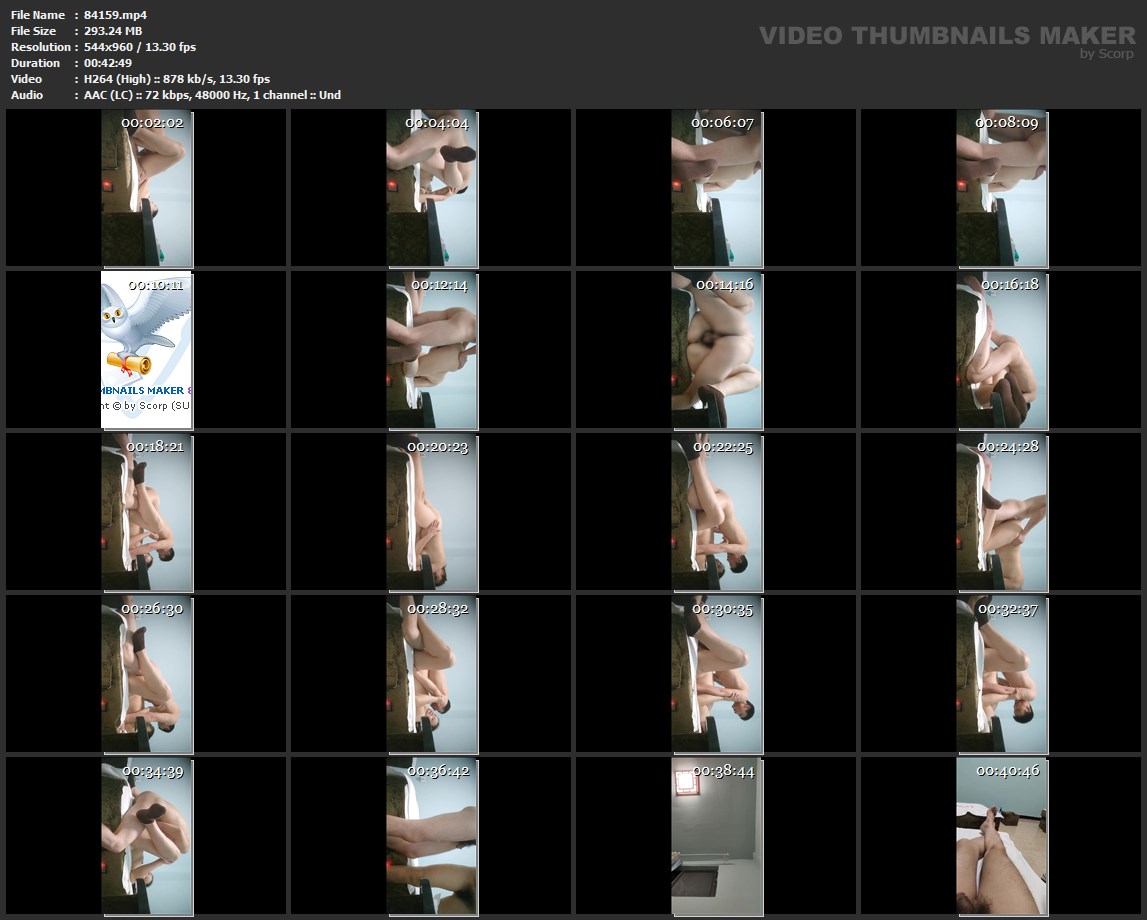Click the Duration label

tap(35, 63)
